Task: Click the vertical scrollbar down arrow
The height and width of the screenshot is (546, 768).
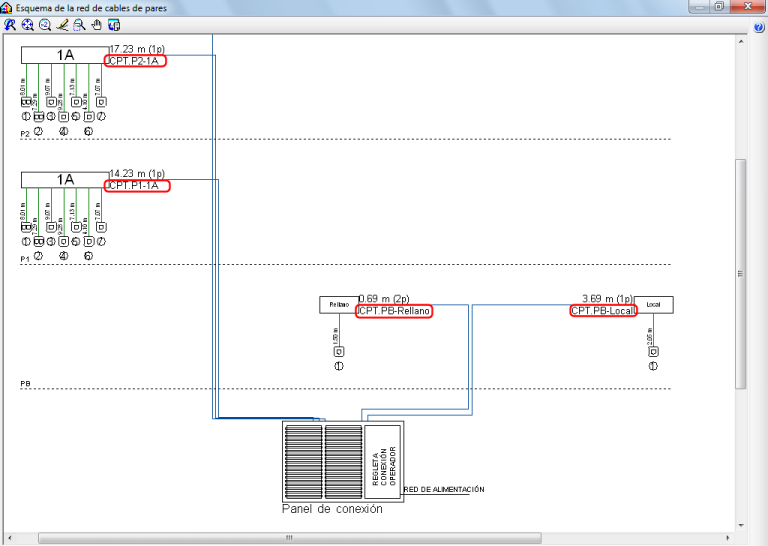Action: click(x=741, y=525)
